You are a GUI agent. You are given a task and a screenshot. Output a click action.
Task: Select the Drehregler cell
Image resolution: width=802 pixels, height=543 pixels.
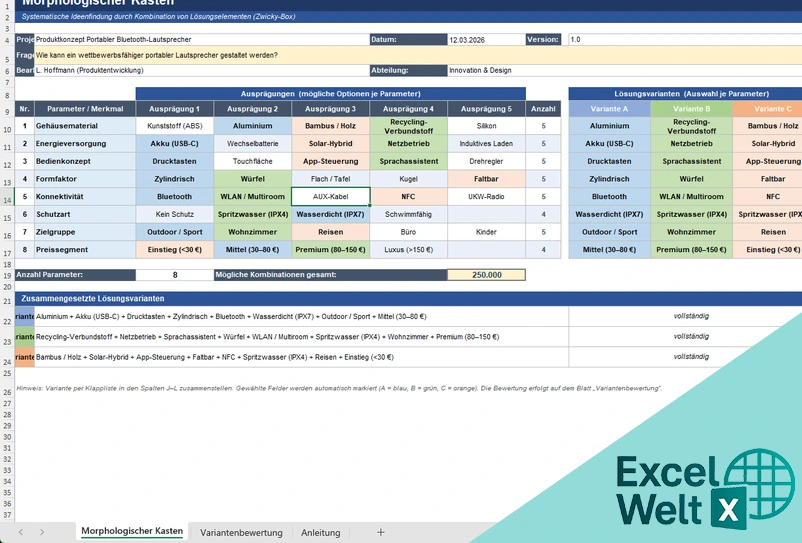tap(486, 161)
